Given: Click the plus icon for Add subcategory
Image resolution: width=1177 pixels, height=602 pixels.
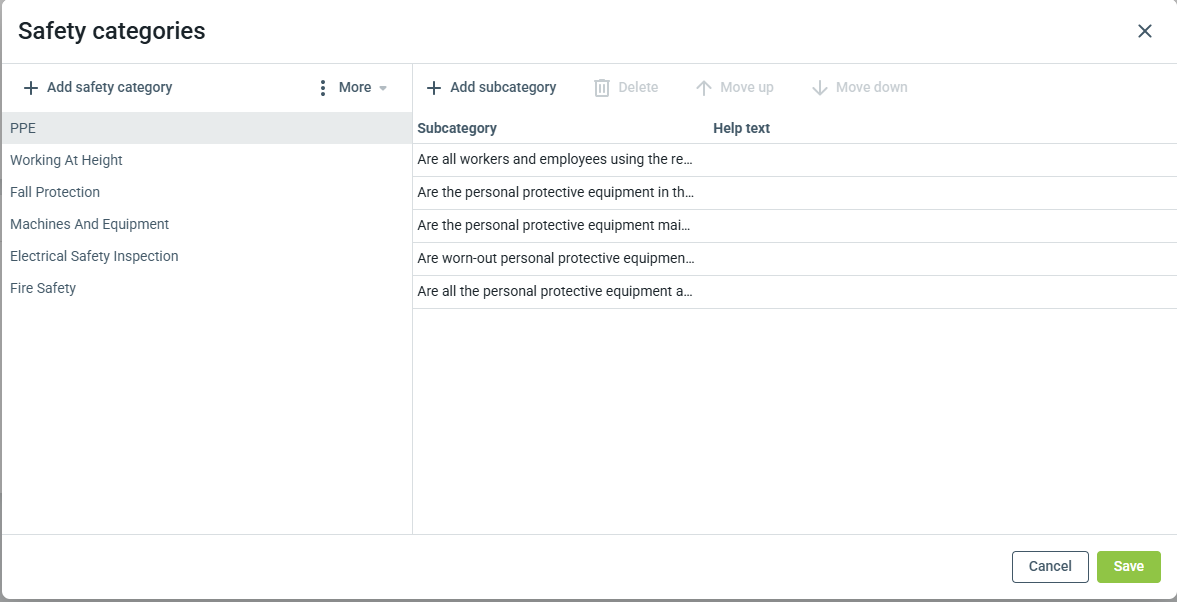Looking at the screenshot, I should [434, 88].
